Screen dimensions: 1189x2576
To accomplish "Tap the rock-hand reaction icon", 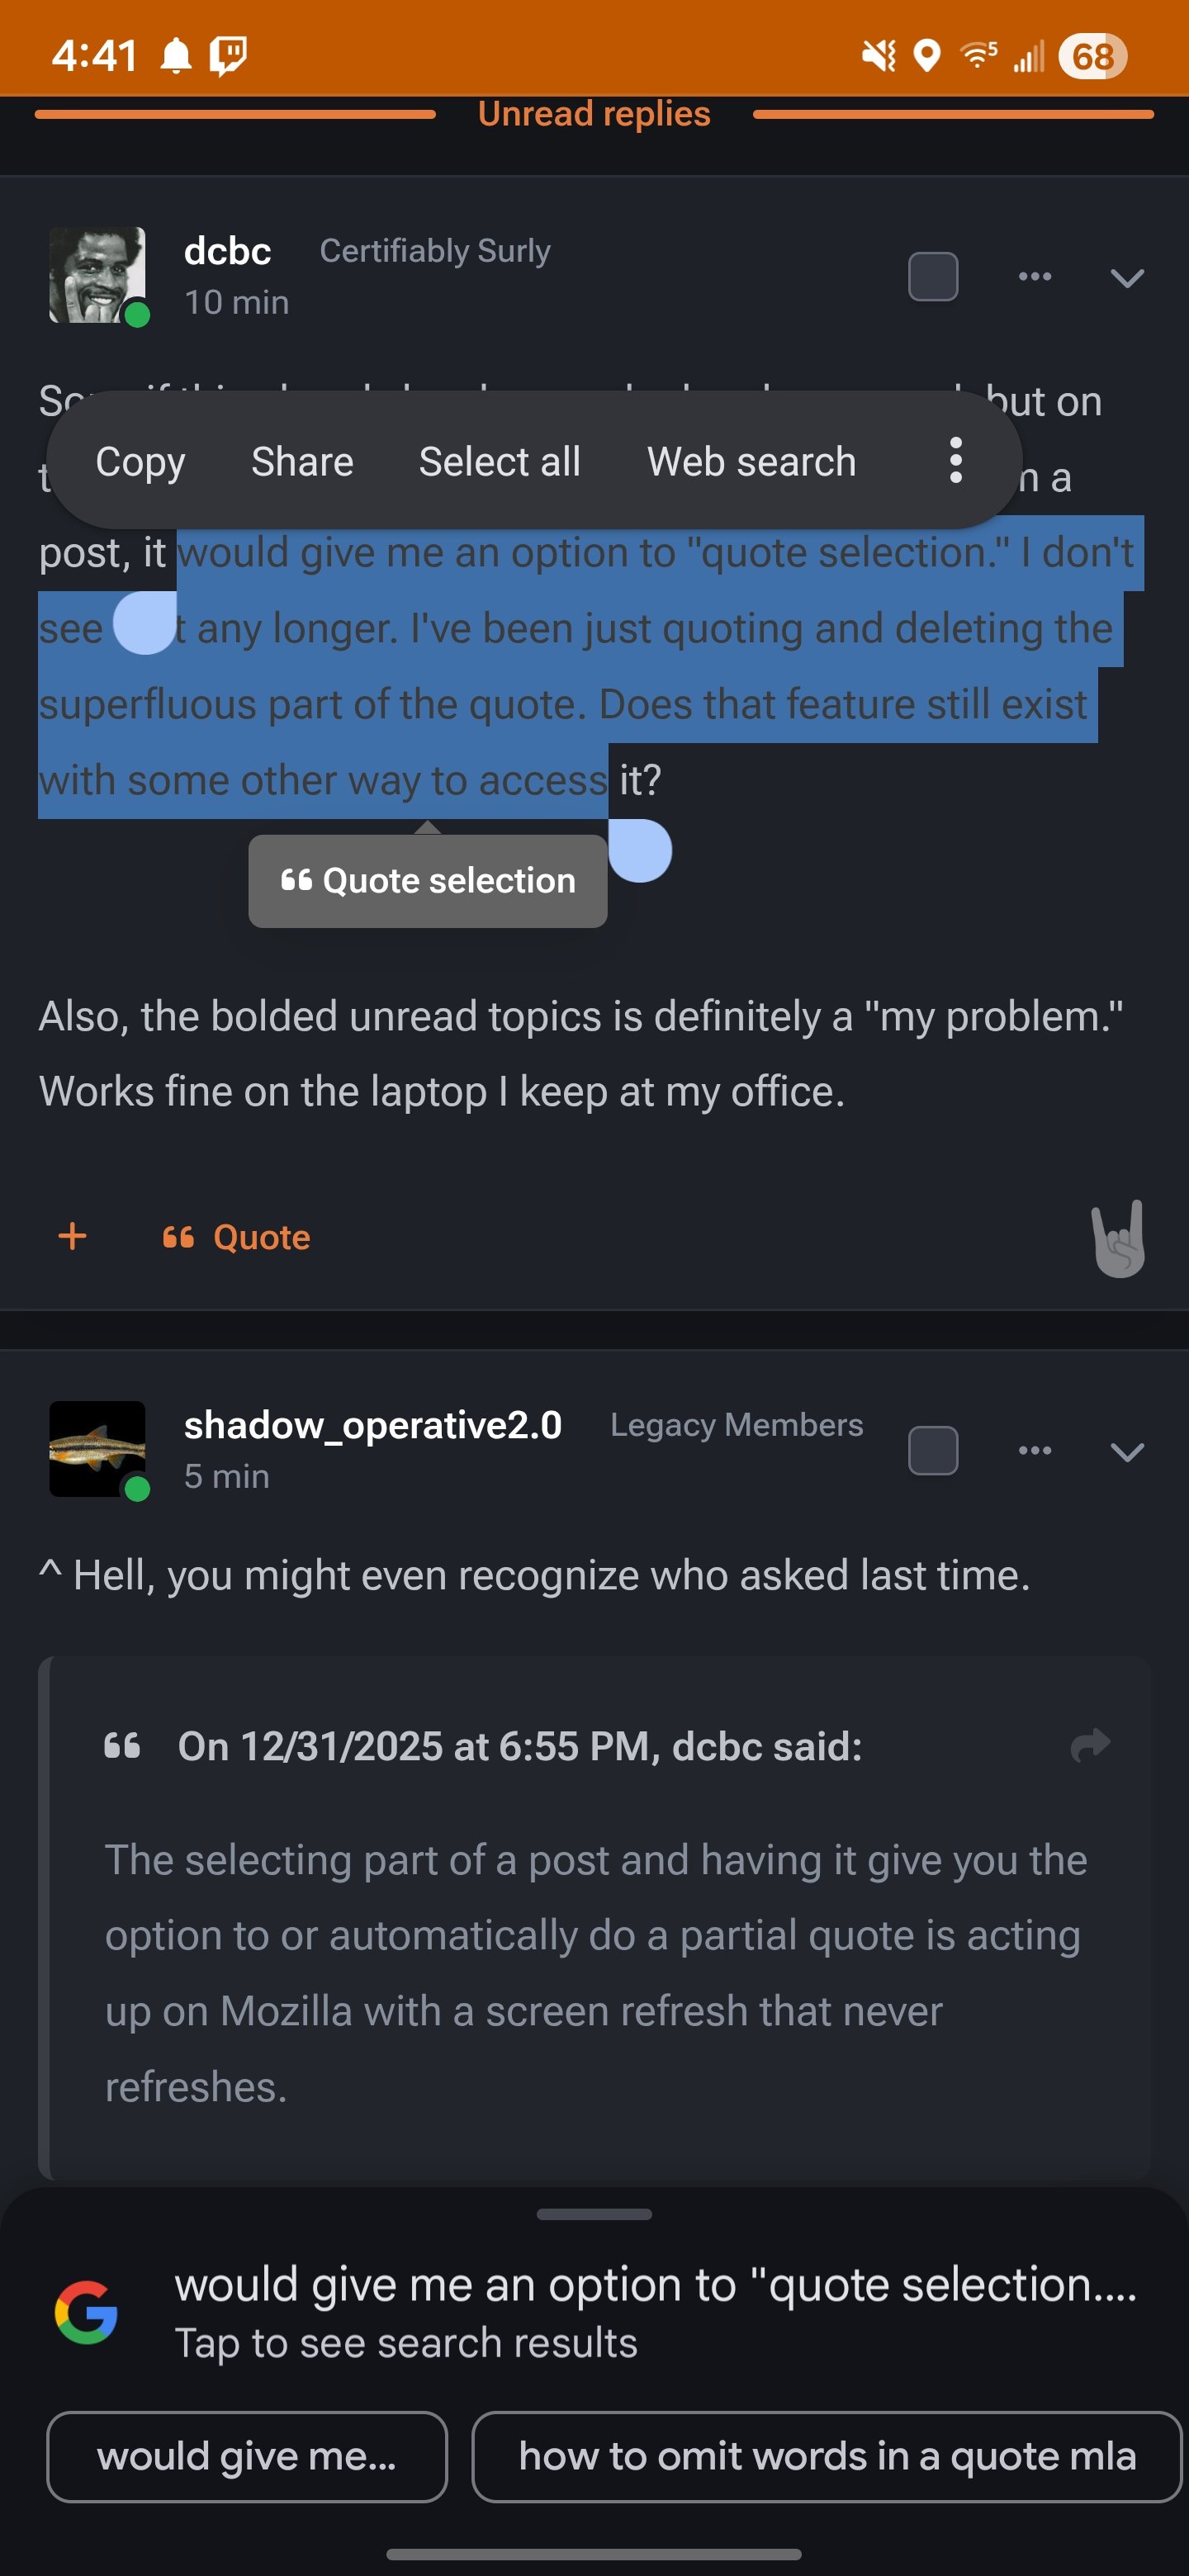I will click(1118, 1238).
